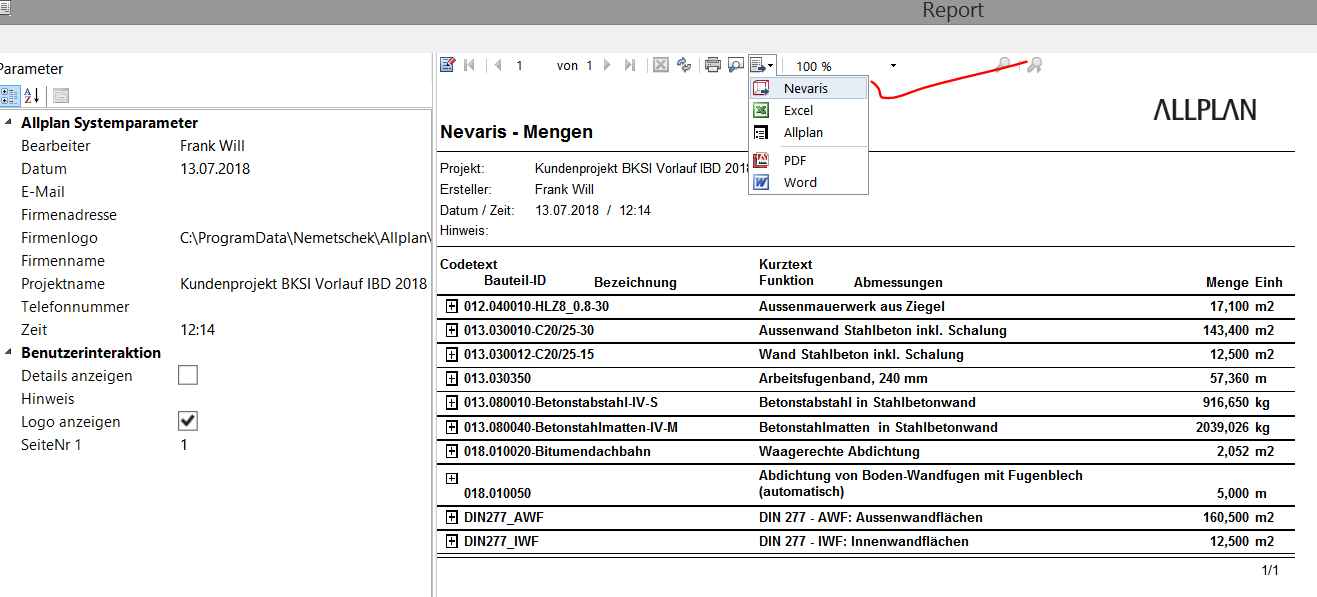Export the report as PDF
The height and width of the screenshot is (597, 1317).
(794, 160)
